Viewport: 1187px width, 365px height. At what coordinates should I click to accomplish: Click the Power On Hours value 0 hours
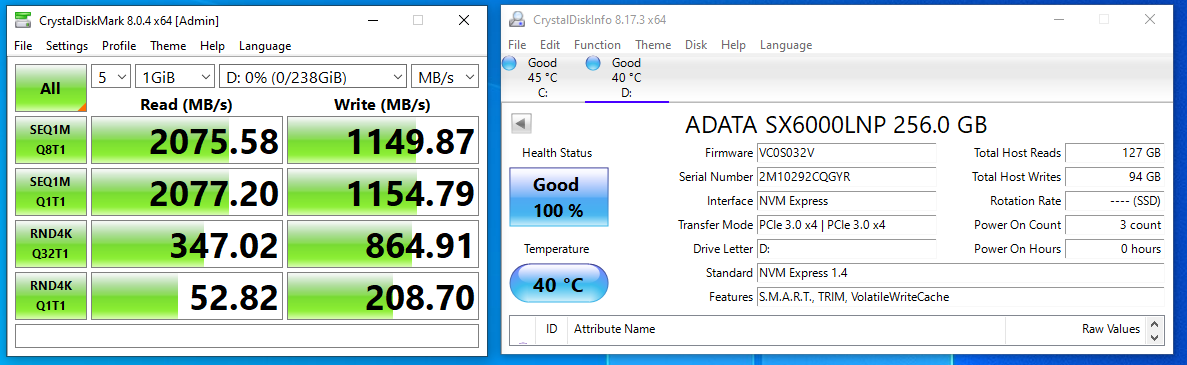click(1115, 249)
